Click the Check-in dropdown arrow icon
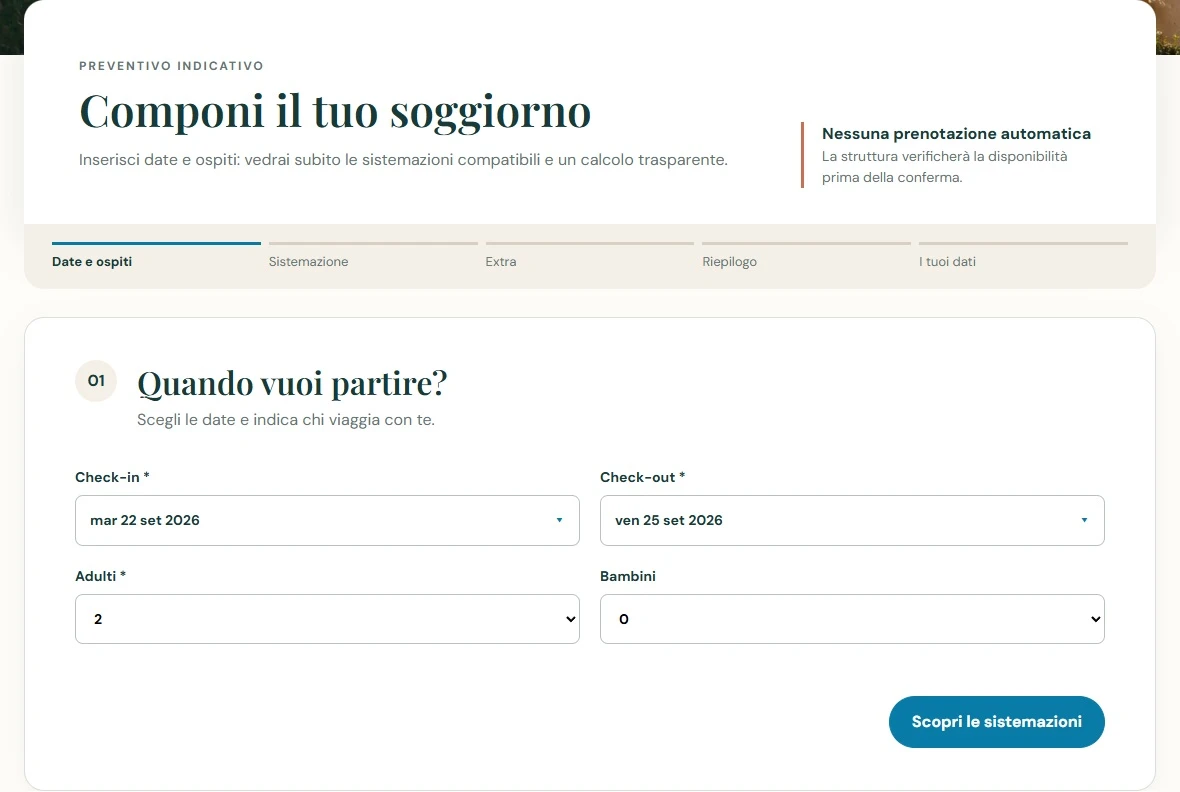 tap(559, 520)
